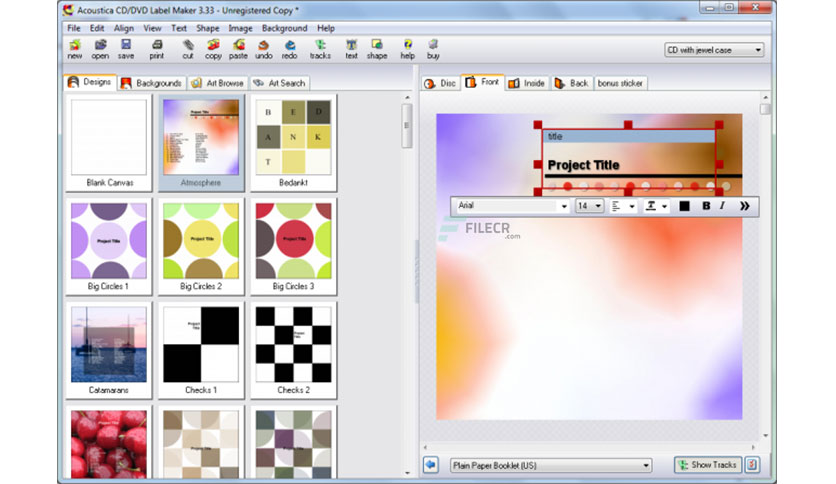The image size is (836, 484).
Task: Switch to the Backgrounds tab
Action: click(151, 83)
